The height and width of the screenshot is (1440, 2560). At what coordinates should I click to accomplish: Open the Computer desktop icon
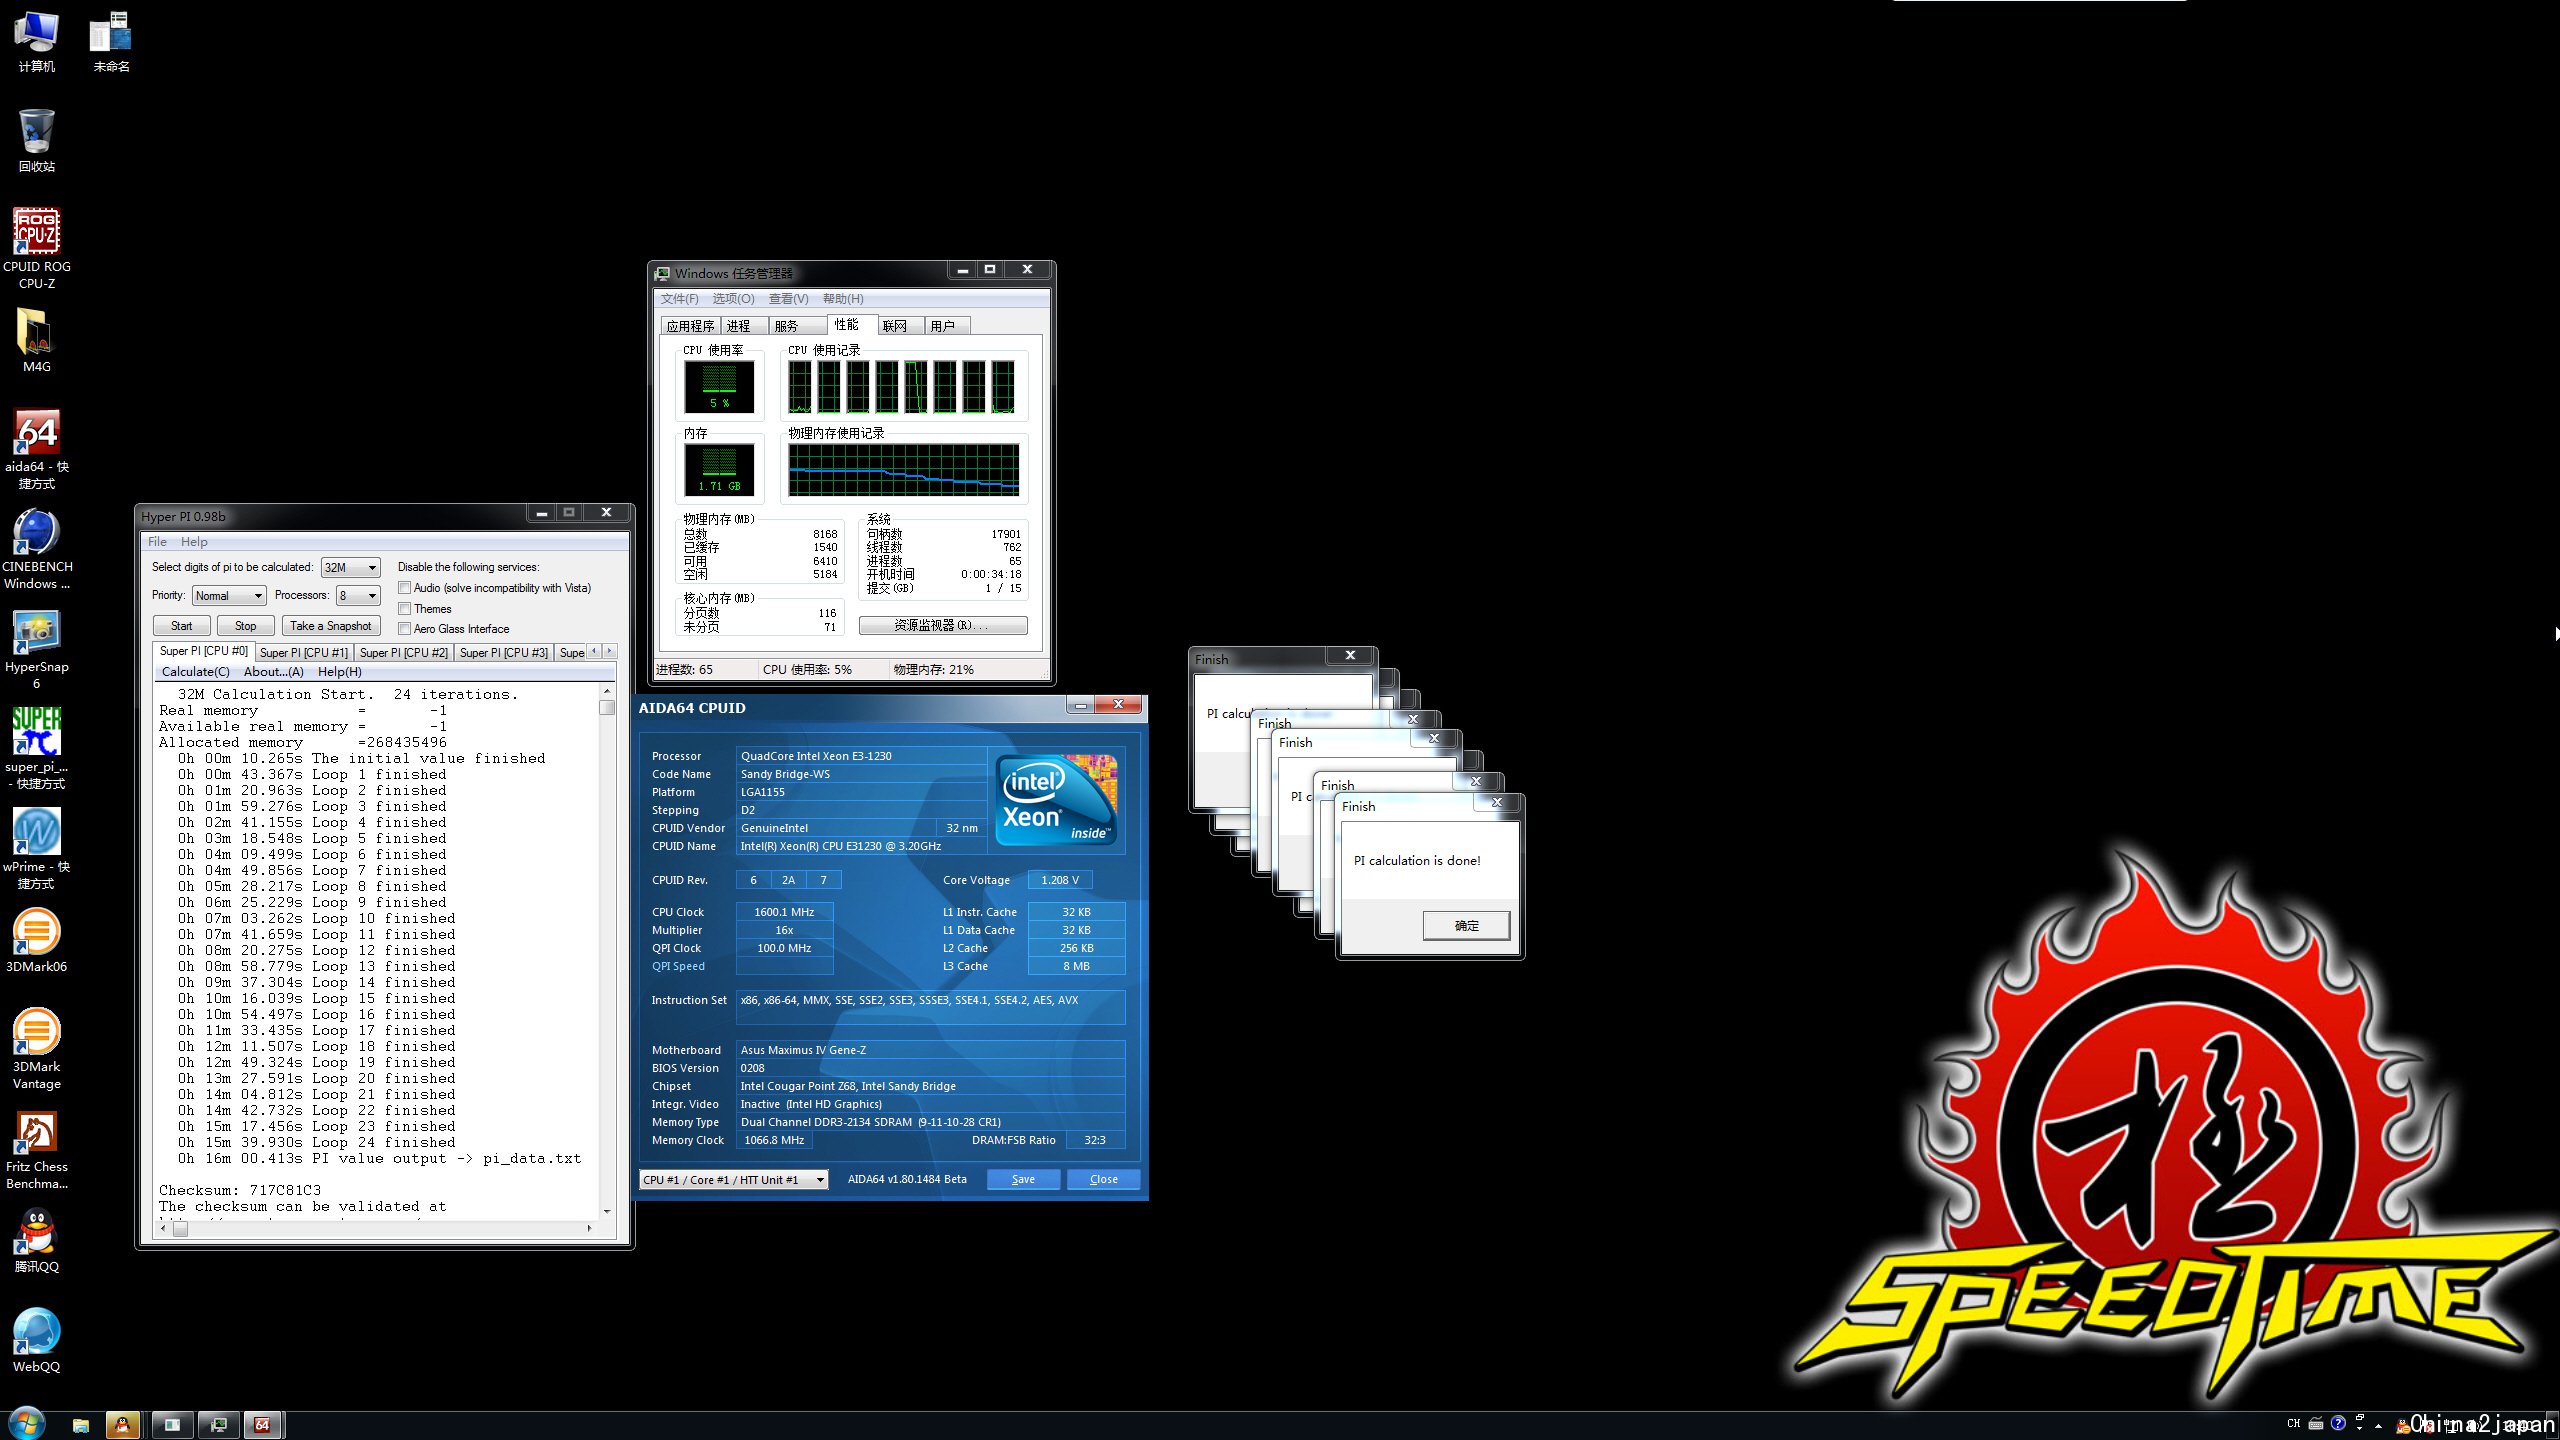(x=37, y=42)
